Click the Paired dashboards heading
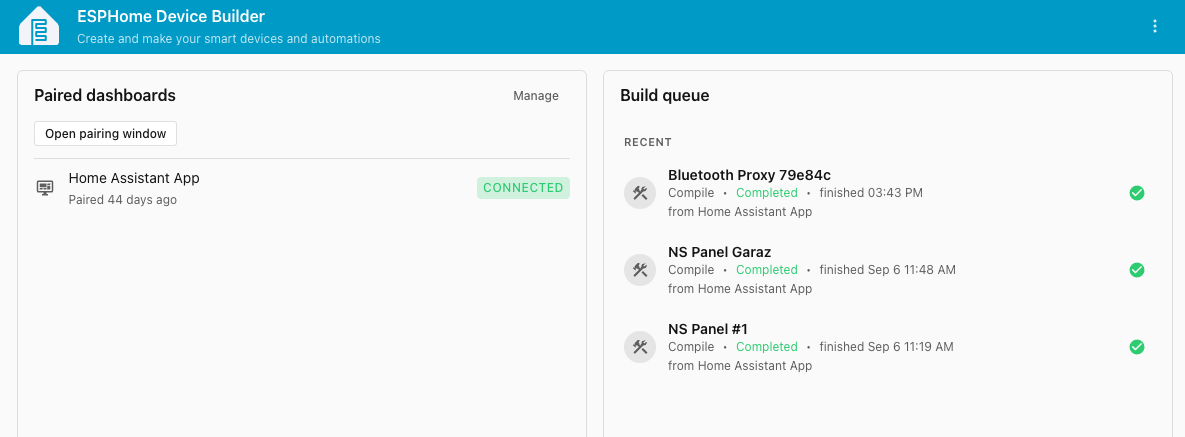 point(105,96)
